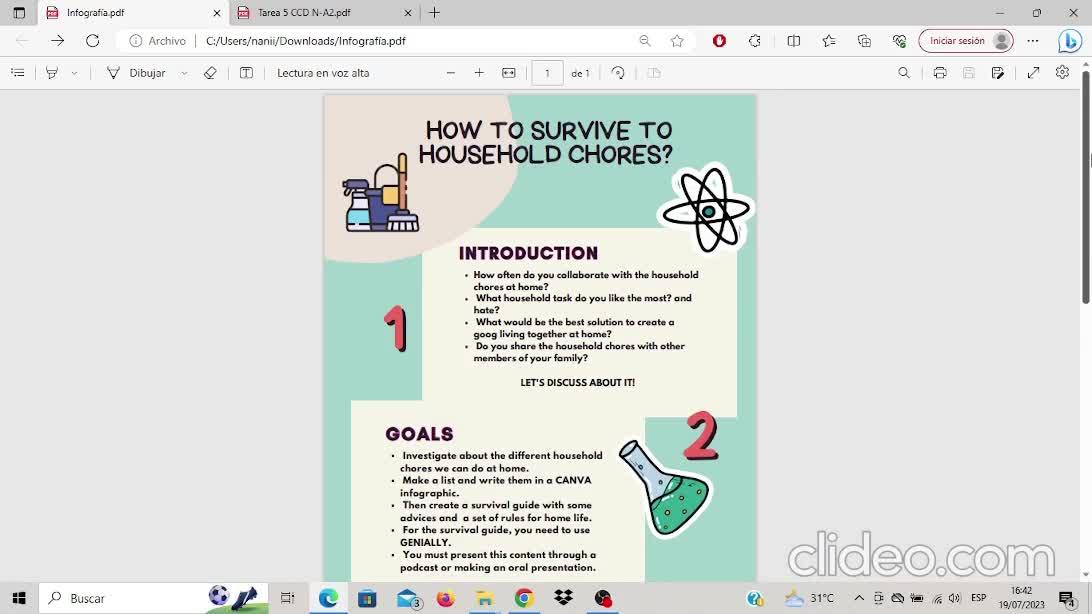Expand the Dibujar options arrow
Image resolution: width=1092 pixels, height=614 pixels.
point(184,73)
